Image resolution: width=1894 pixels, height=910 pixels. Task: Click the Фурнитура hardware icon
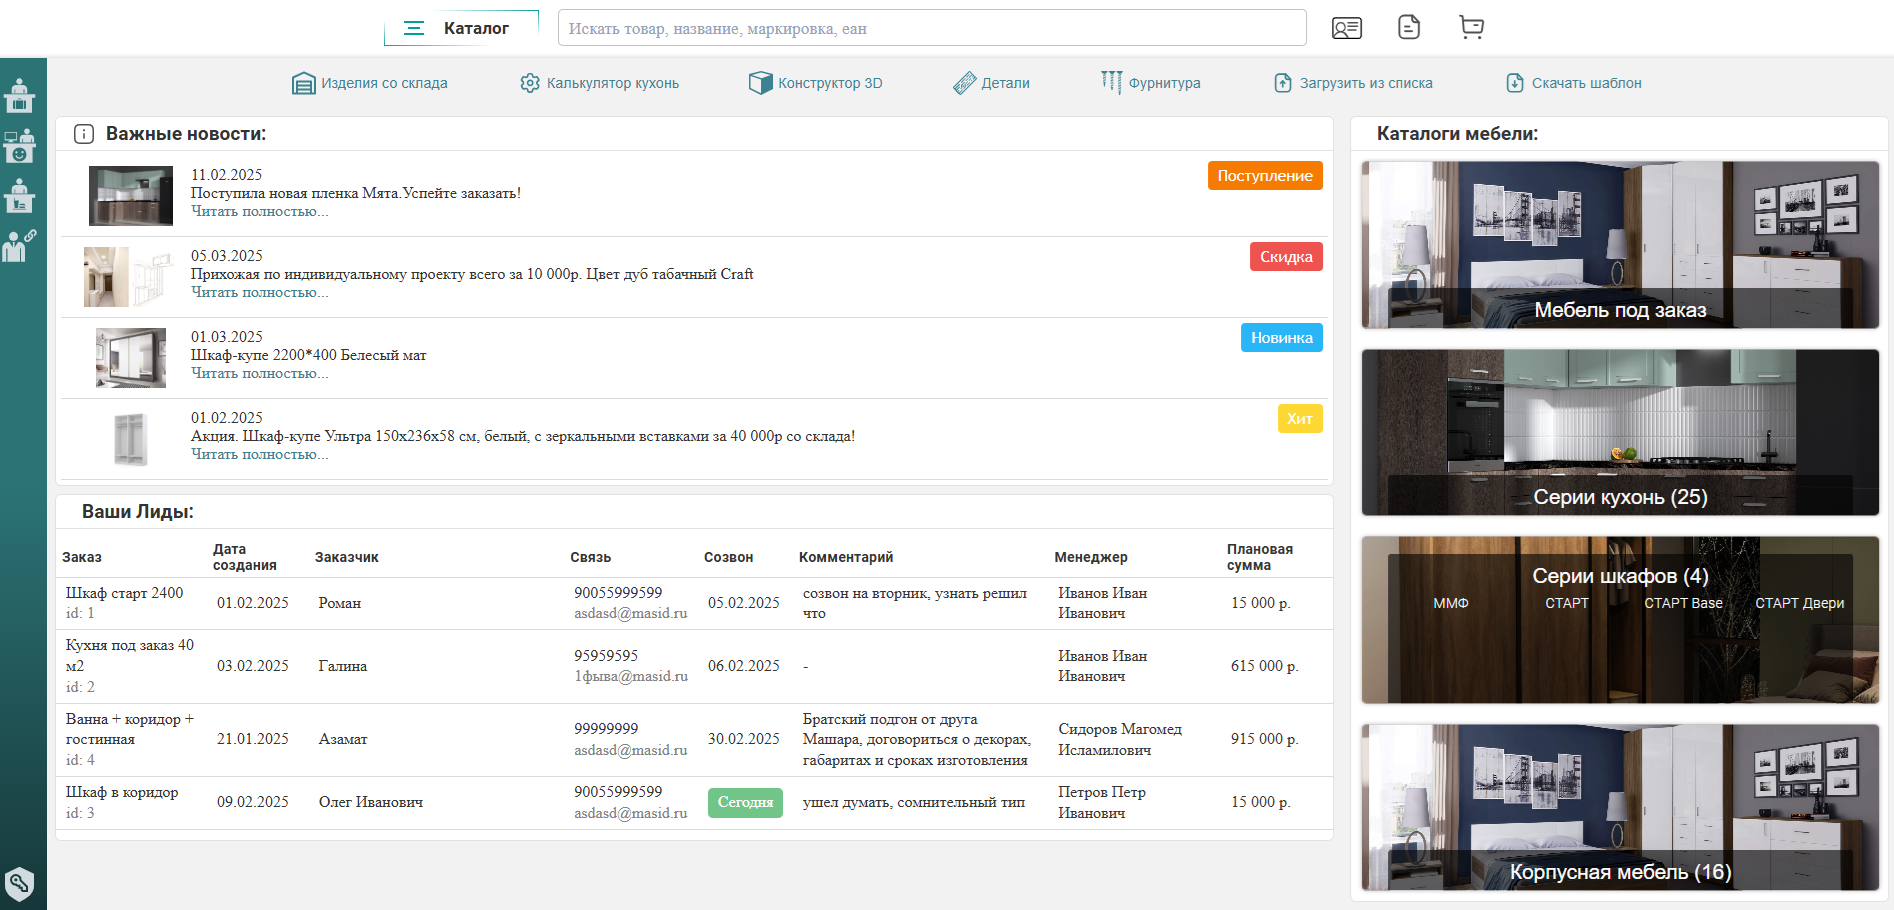pos(1111,82)
